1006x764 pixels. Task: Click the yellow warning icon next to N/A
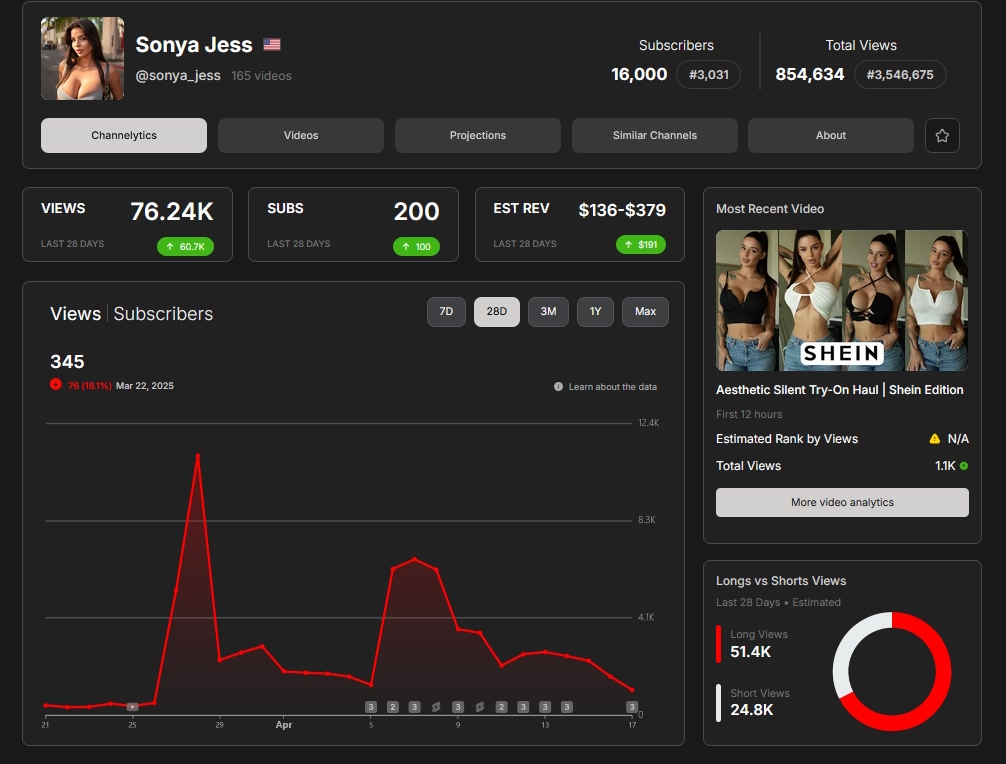(934, 439)
